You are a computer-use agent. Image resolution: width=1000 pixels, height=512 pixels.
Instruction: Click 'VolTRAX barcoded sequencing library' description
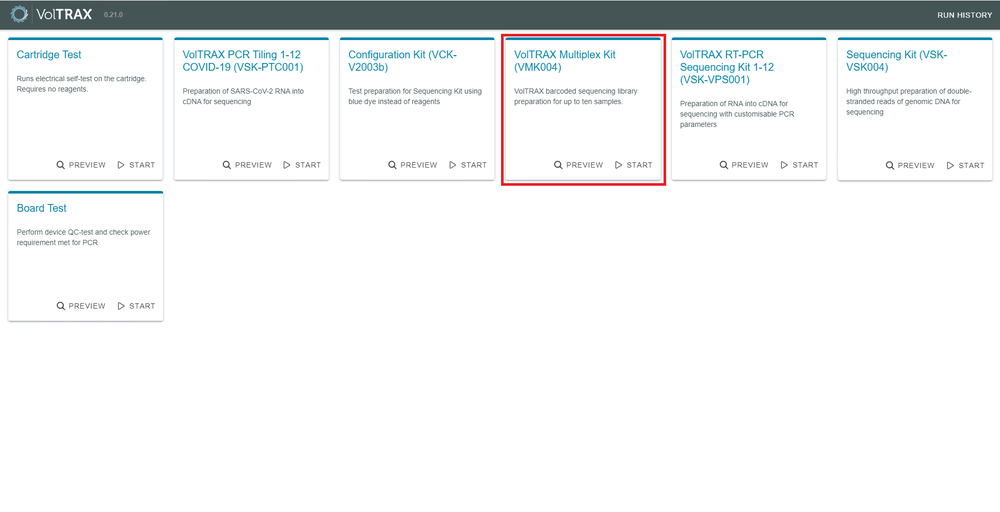[575, 96]
